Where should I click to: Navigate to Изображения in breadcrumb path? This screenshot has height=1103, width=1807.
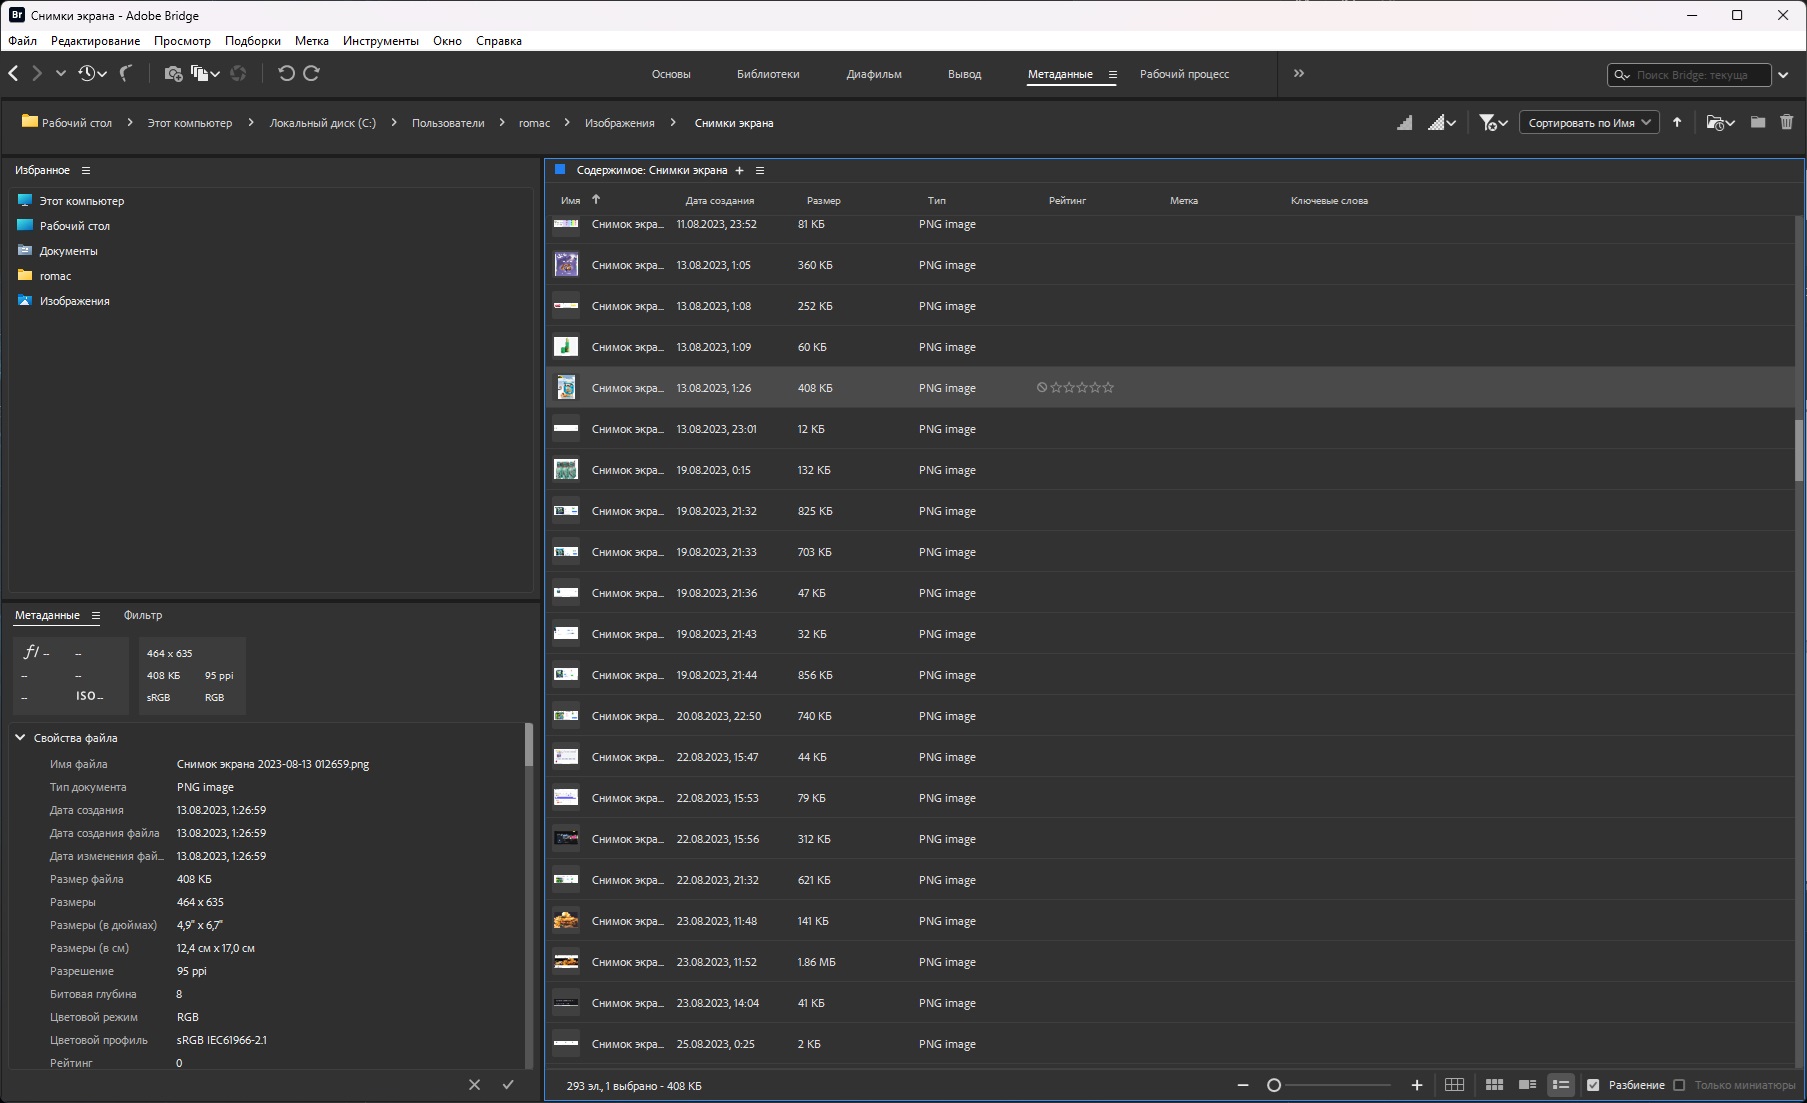pos(619,123)
